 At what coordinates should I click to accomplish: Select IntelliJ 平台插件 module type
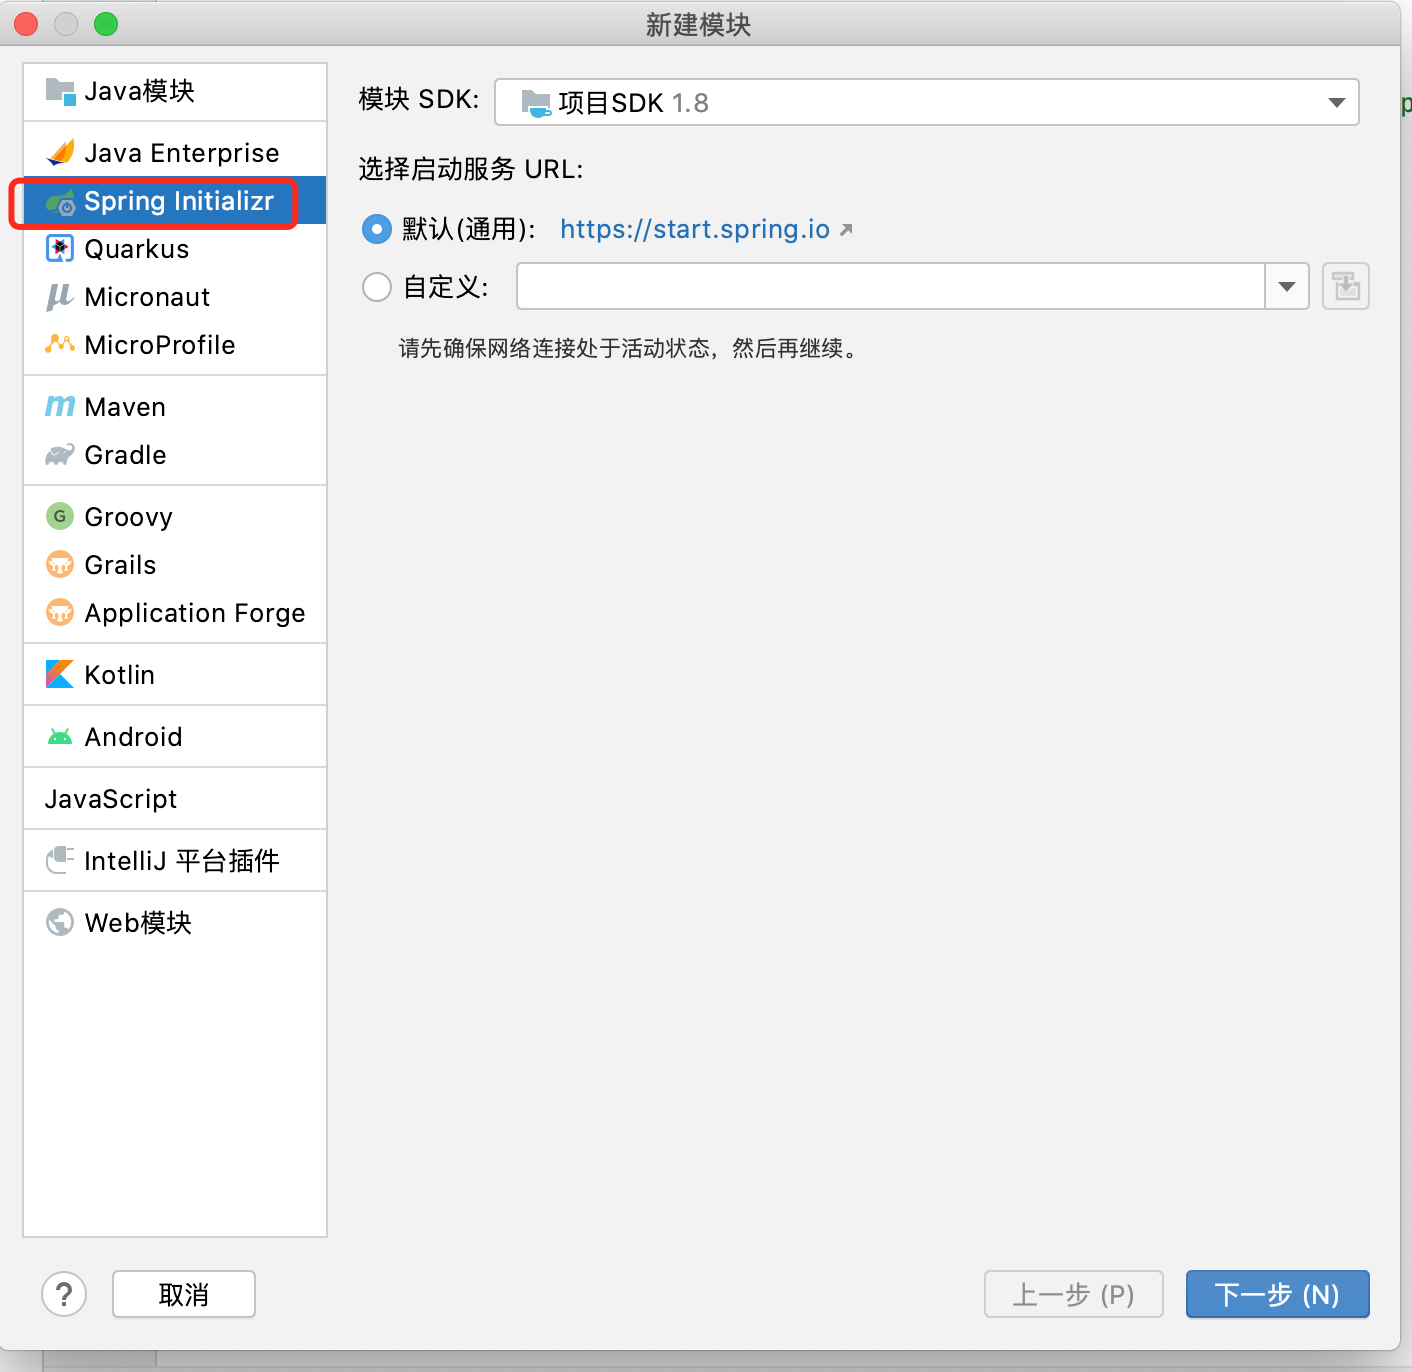point(175,861)
